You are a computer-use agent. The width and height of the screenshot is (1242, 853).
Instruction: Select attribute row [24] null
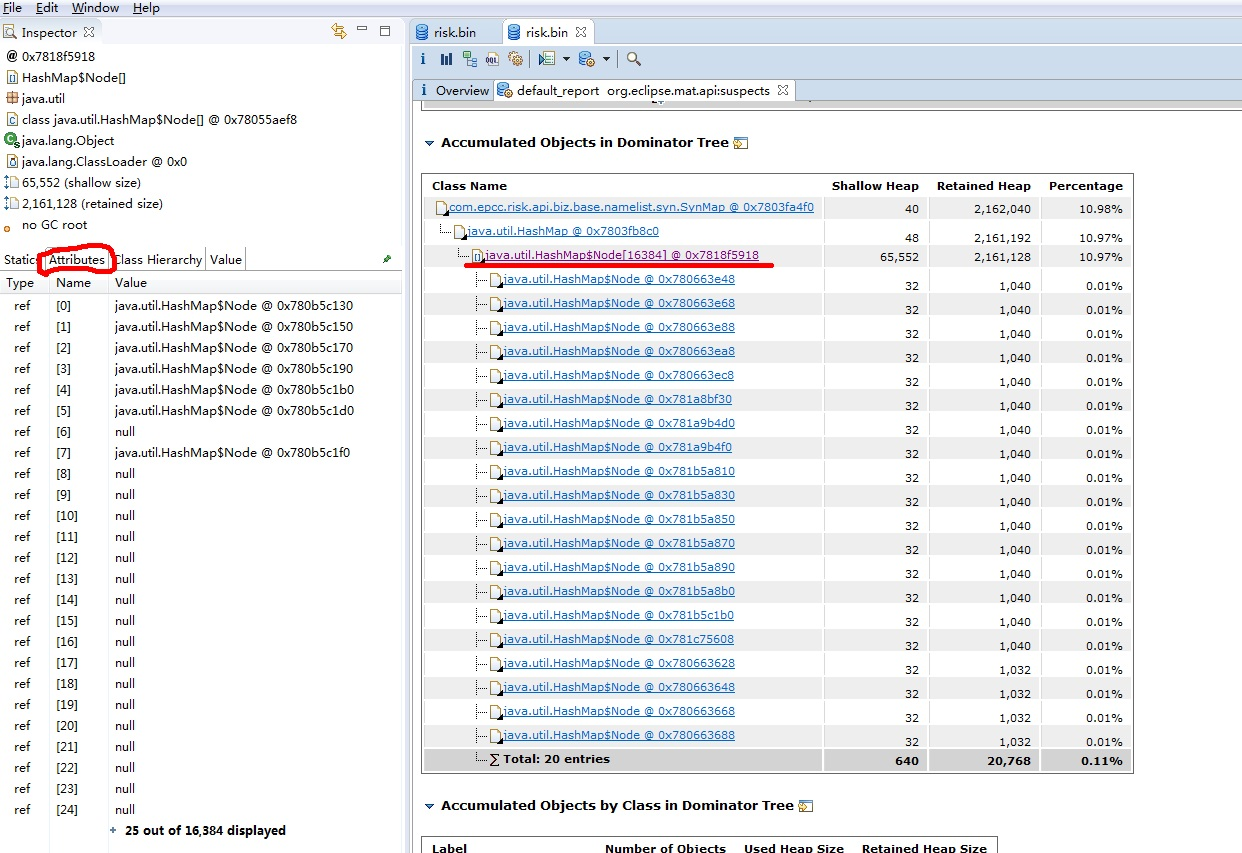(x=201, y=810)
